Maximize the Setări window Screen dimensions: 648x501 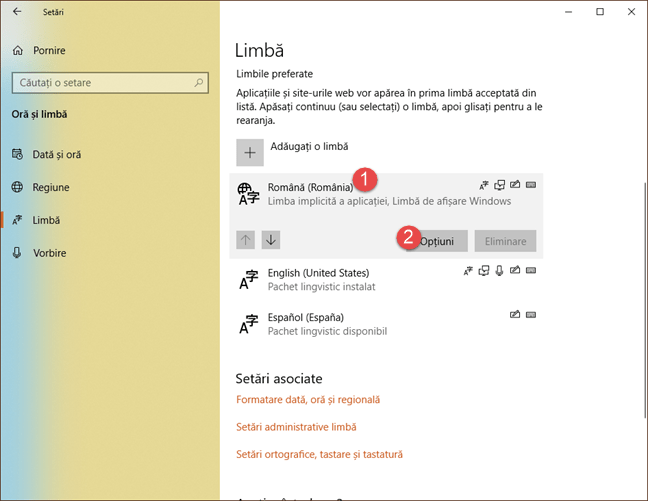click(x=600, y=12)
